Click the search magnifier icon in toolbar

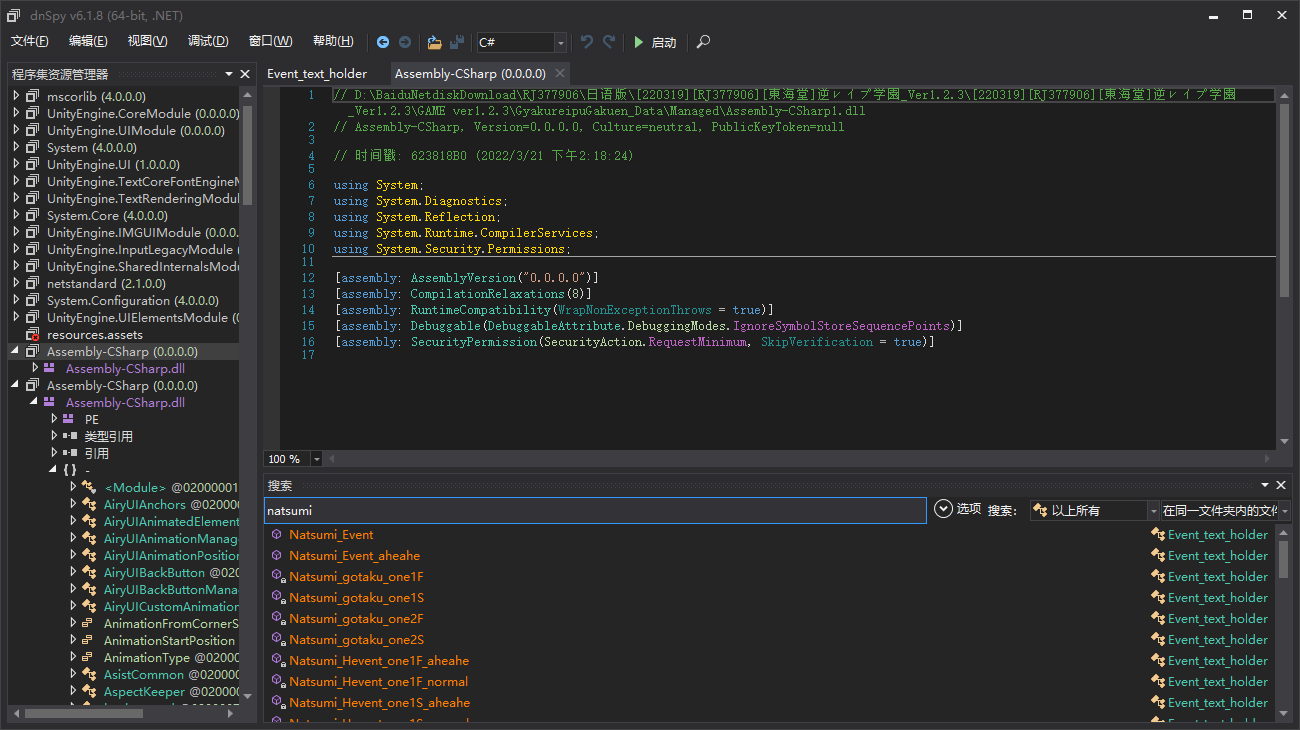pos(704,42)
